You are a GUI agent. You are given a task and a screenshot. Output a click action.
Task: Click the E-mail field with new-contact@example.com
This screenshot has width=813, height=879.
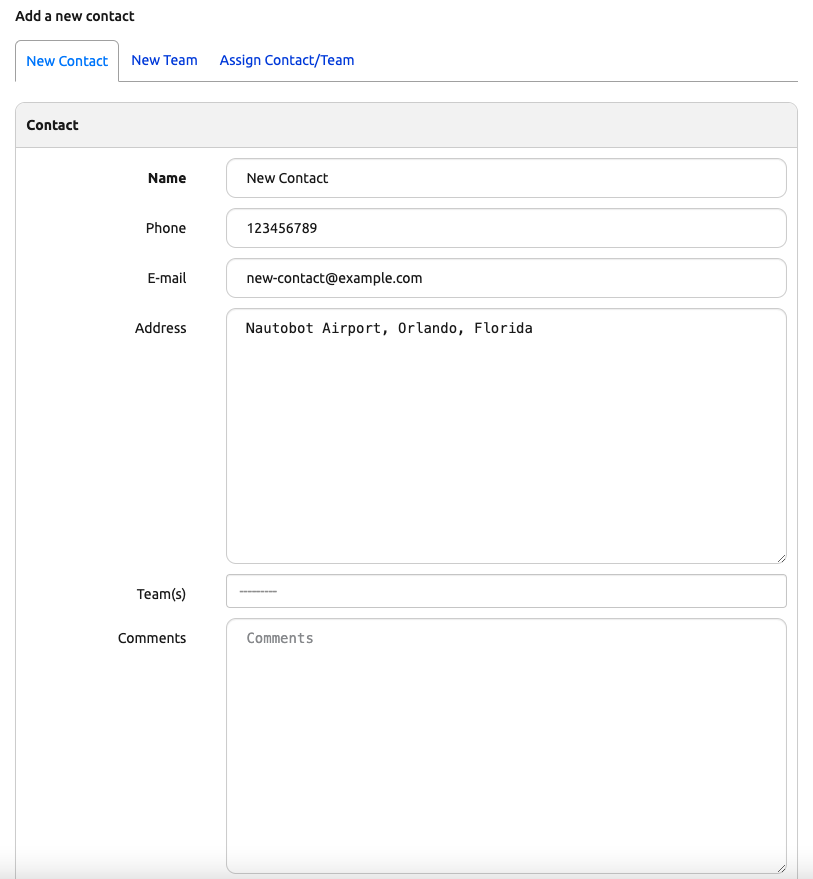(x=506, y=278)
